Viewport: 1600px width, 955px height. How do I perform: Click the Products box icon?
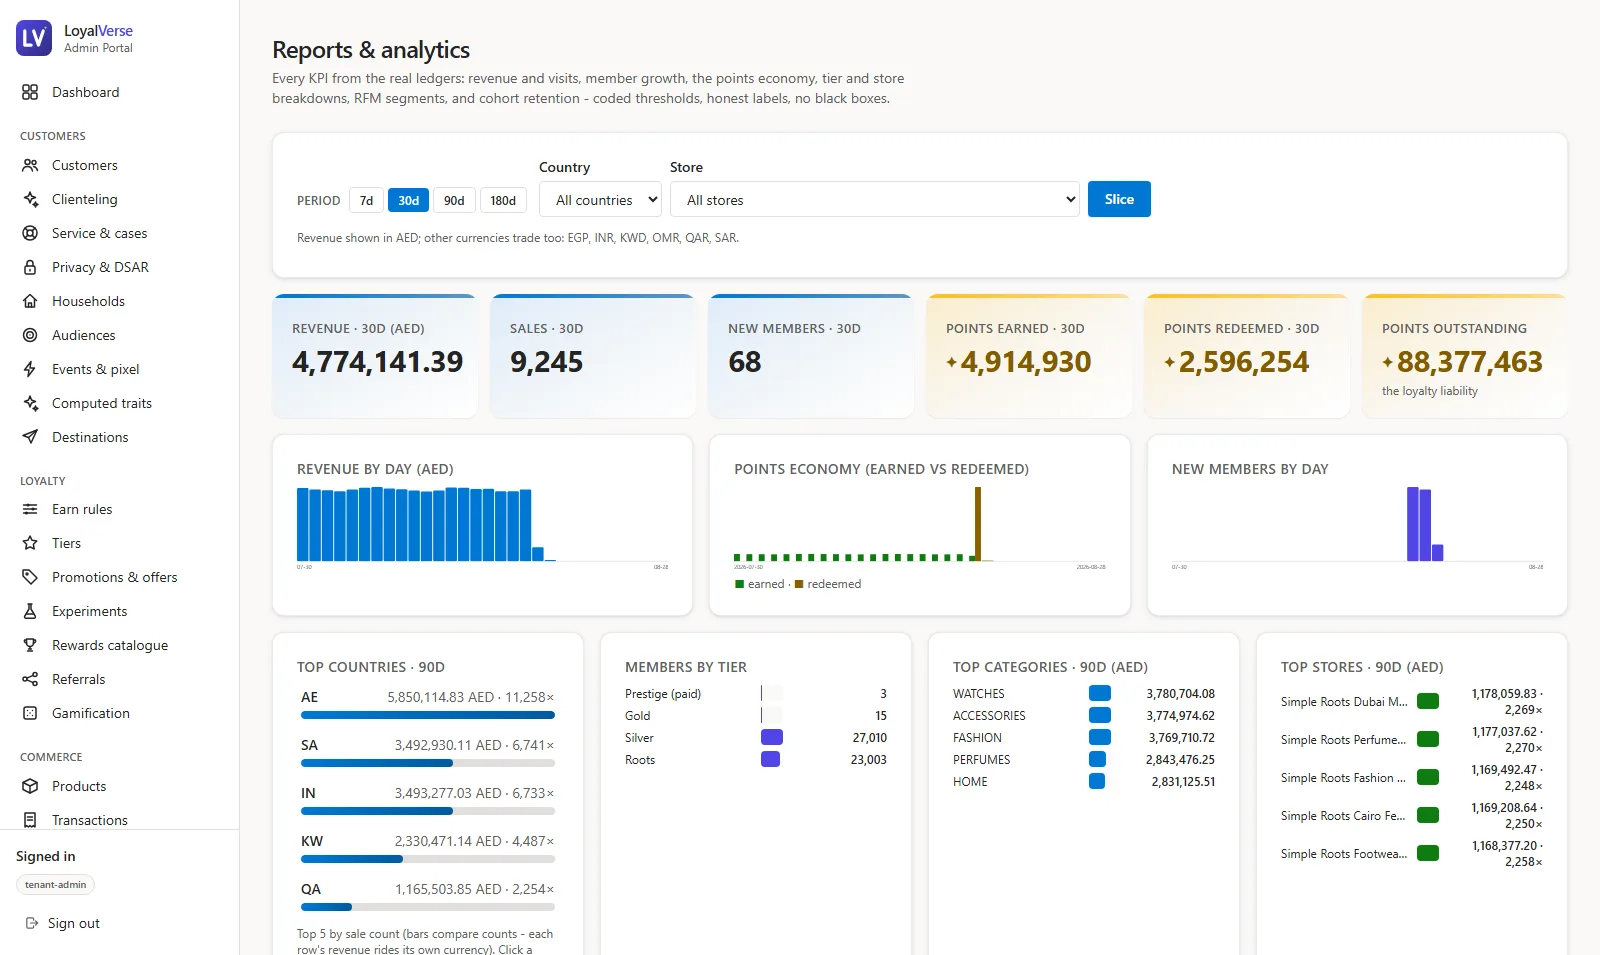pyautogui.click(x=30, y=786)
